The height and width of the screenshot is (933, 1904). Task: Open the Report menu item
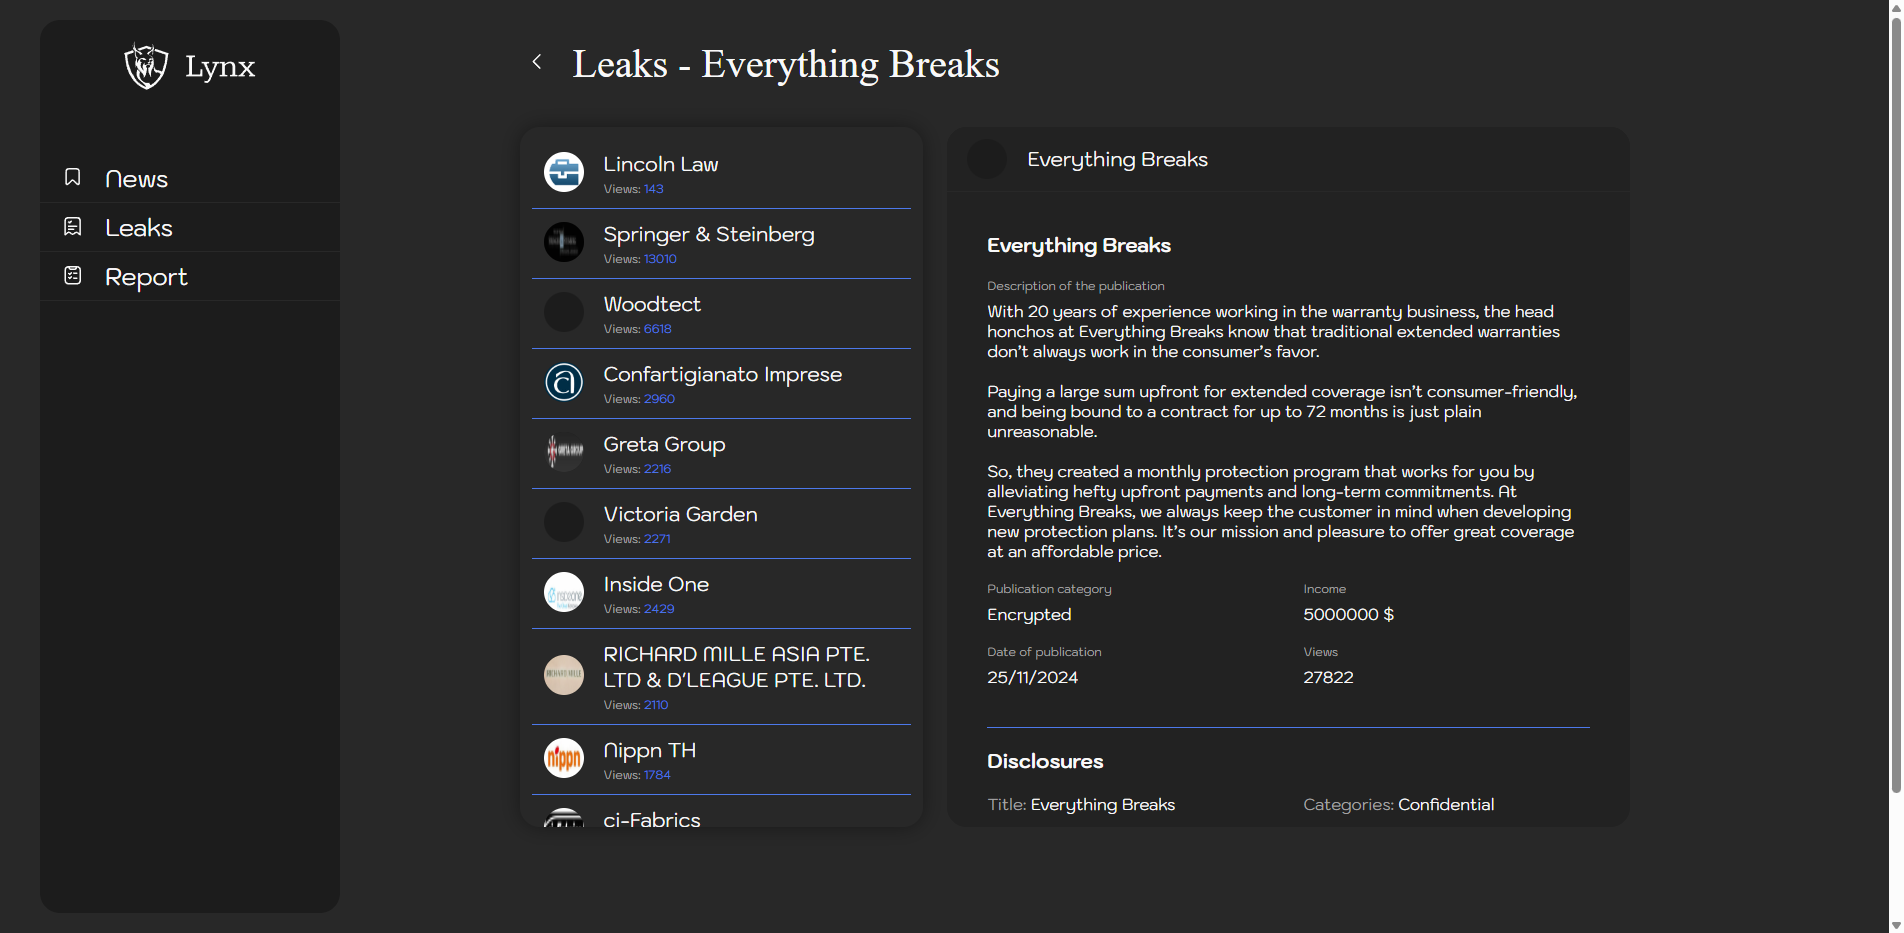(x=146, y=277)
